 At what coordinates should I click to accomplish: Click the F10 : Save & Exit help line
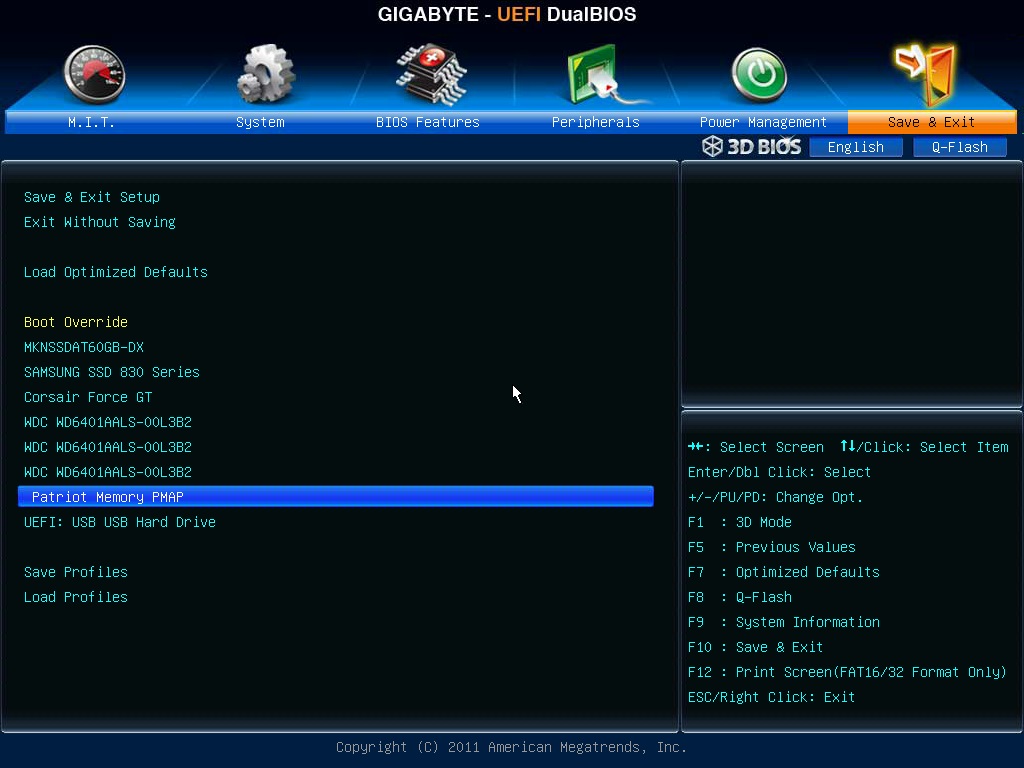click(755, 647)
